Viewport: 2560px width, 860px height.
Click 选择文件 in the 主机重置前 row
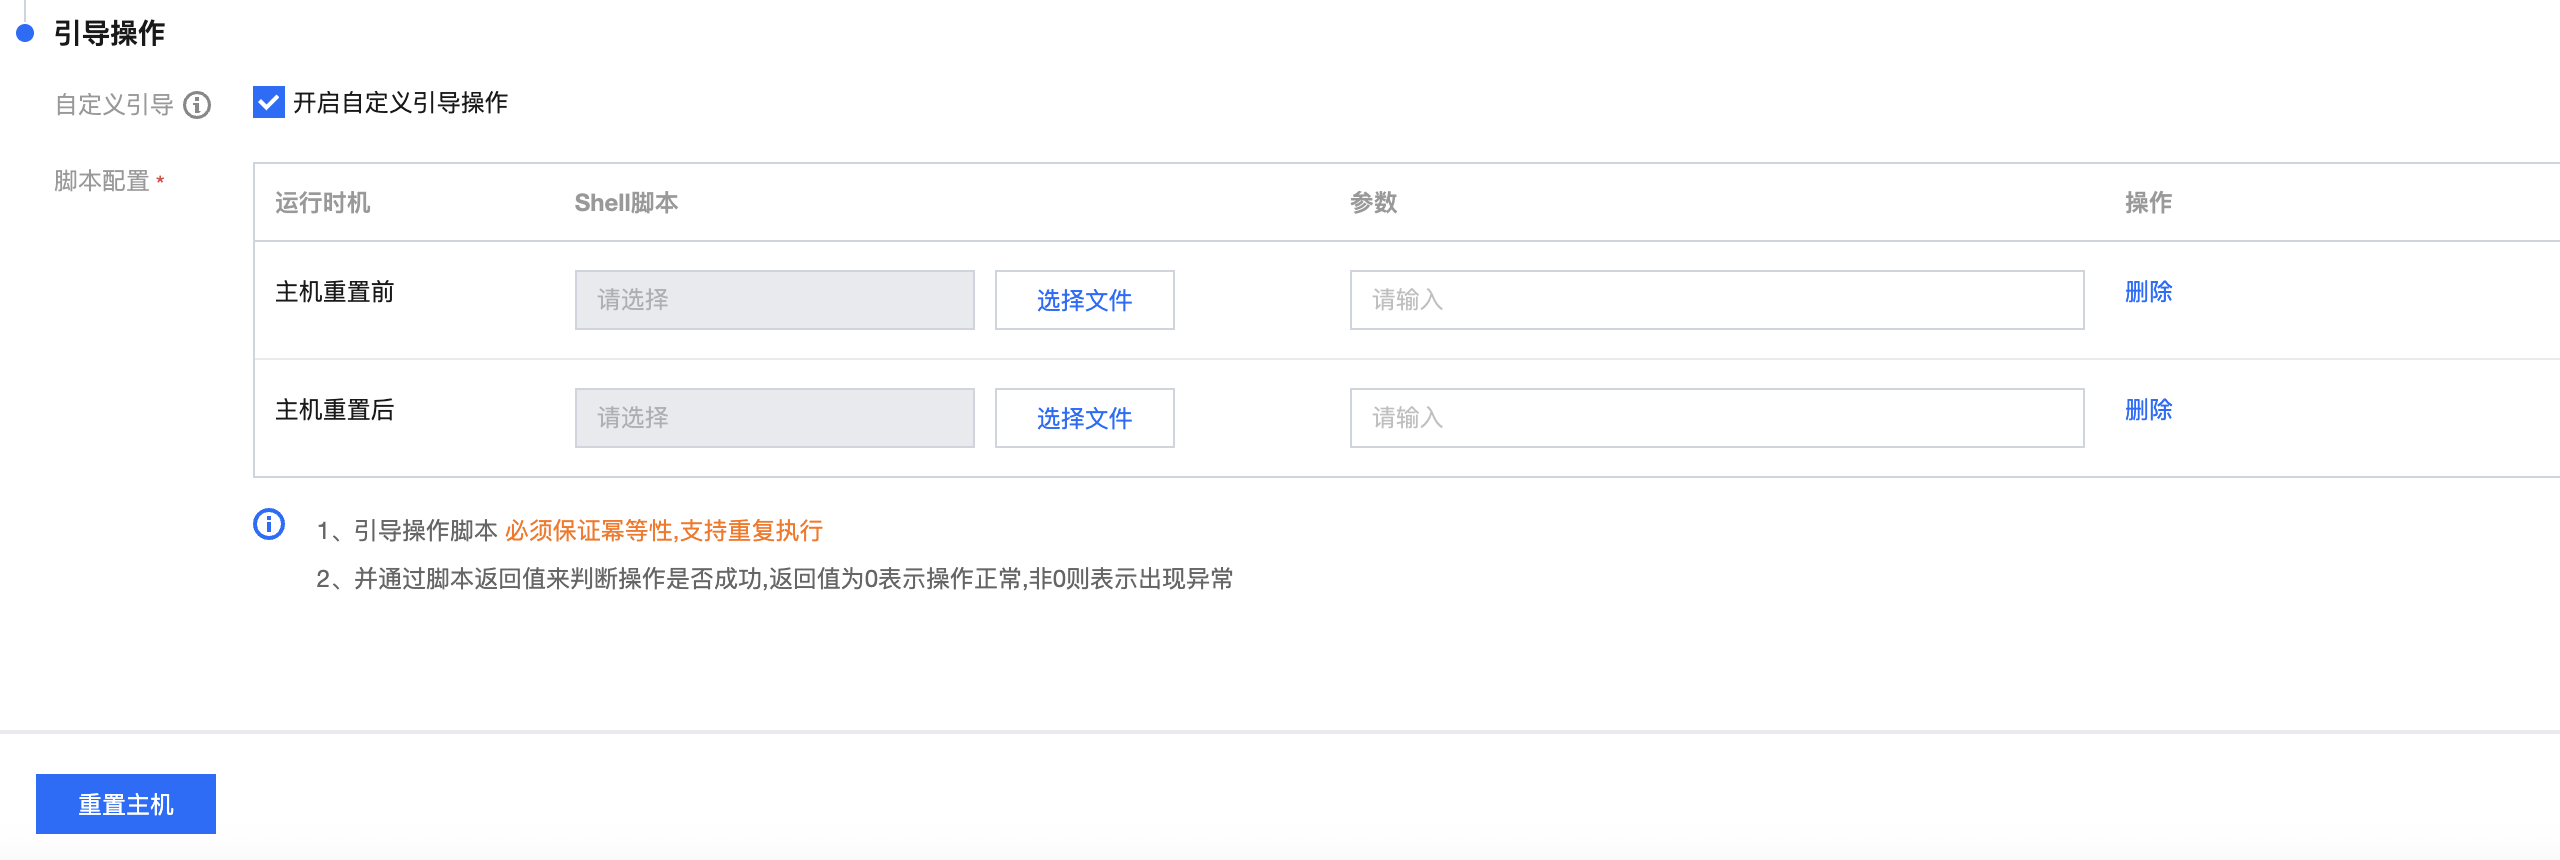click(x=1084, y=300)
